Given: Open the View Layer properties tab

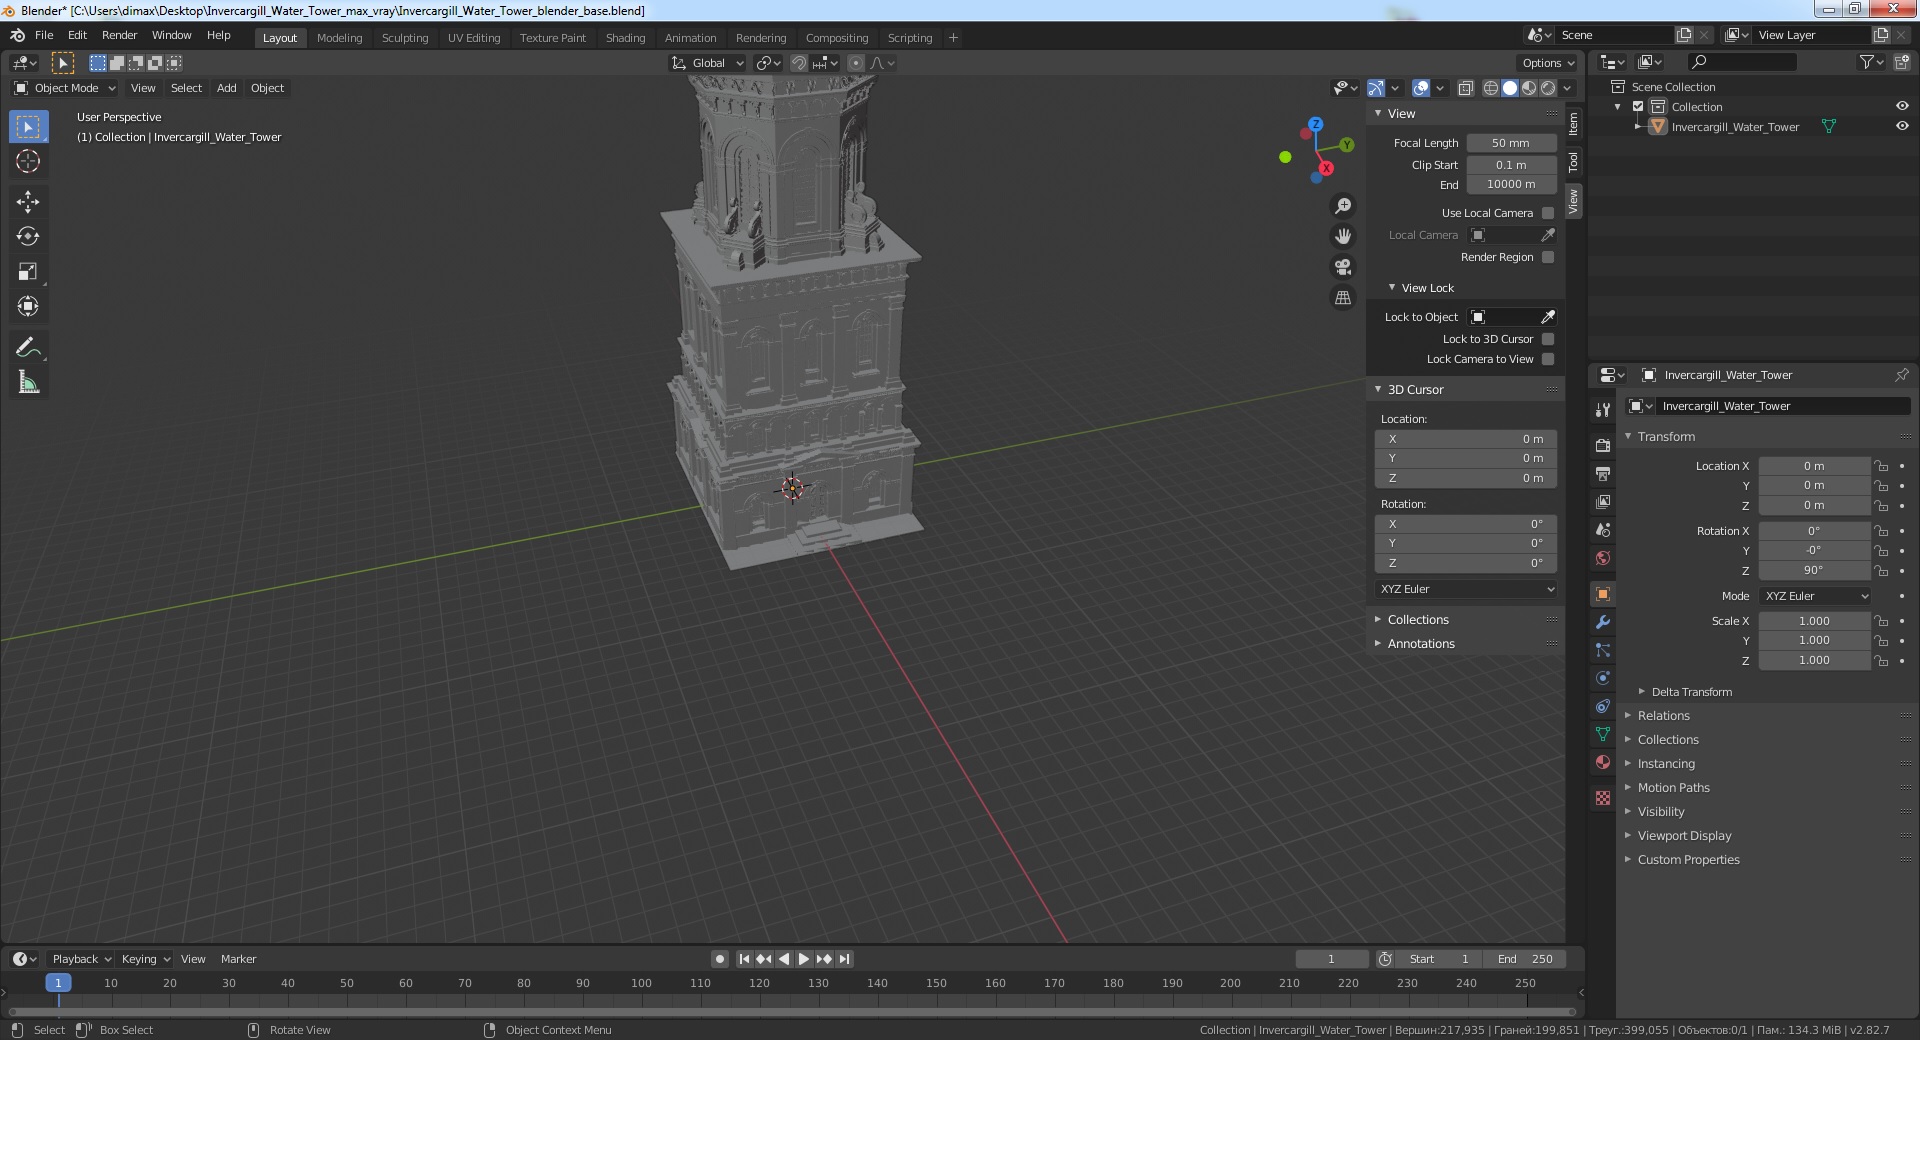Looking at the screenshot, I should click(x=1603, y=502).
